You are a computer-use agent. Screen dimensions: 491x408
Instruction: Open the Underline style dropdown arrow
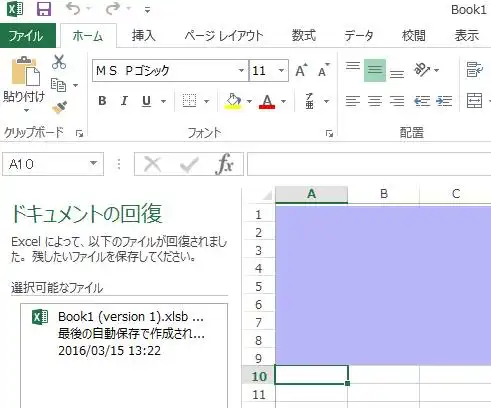click(163, 101)
